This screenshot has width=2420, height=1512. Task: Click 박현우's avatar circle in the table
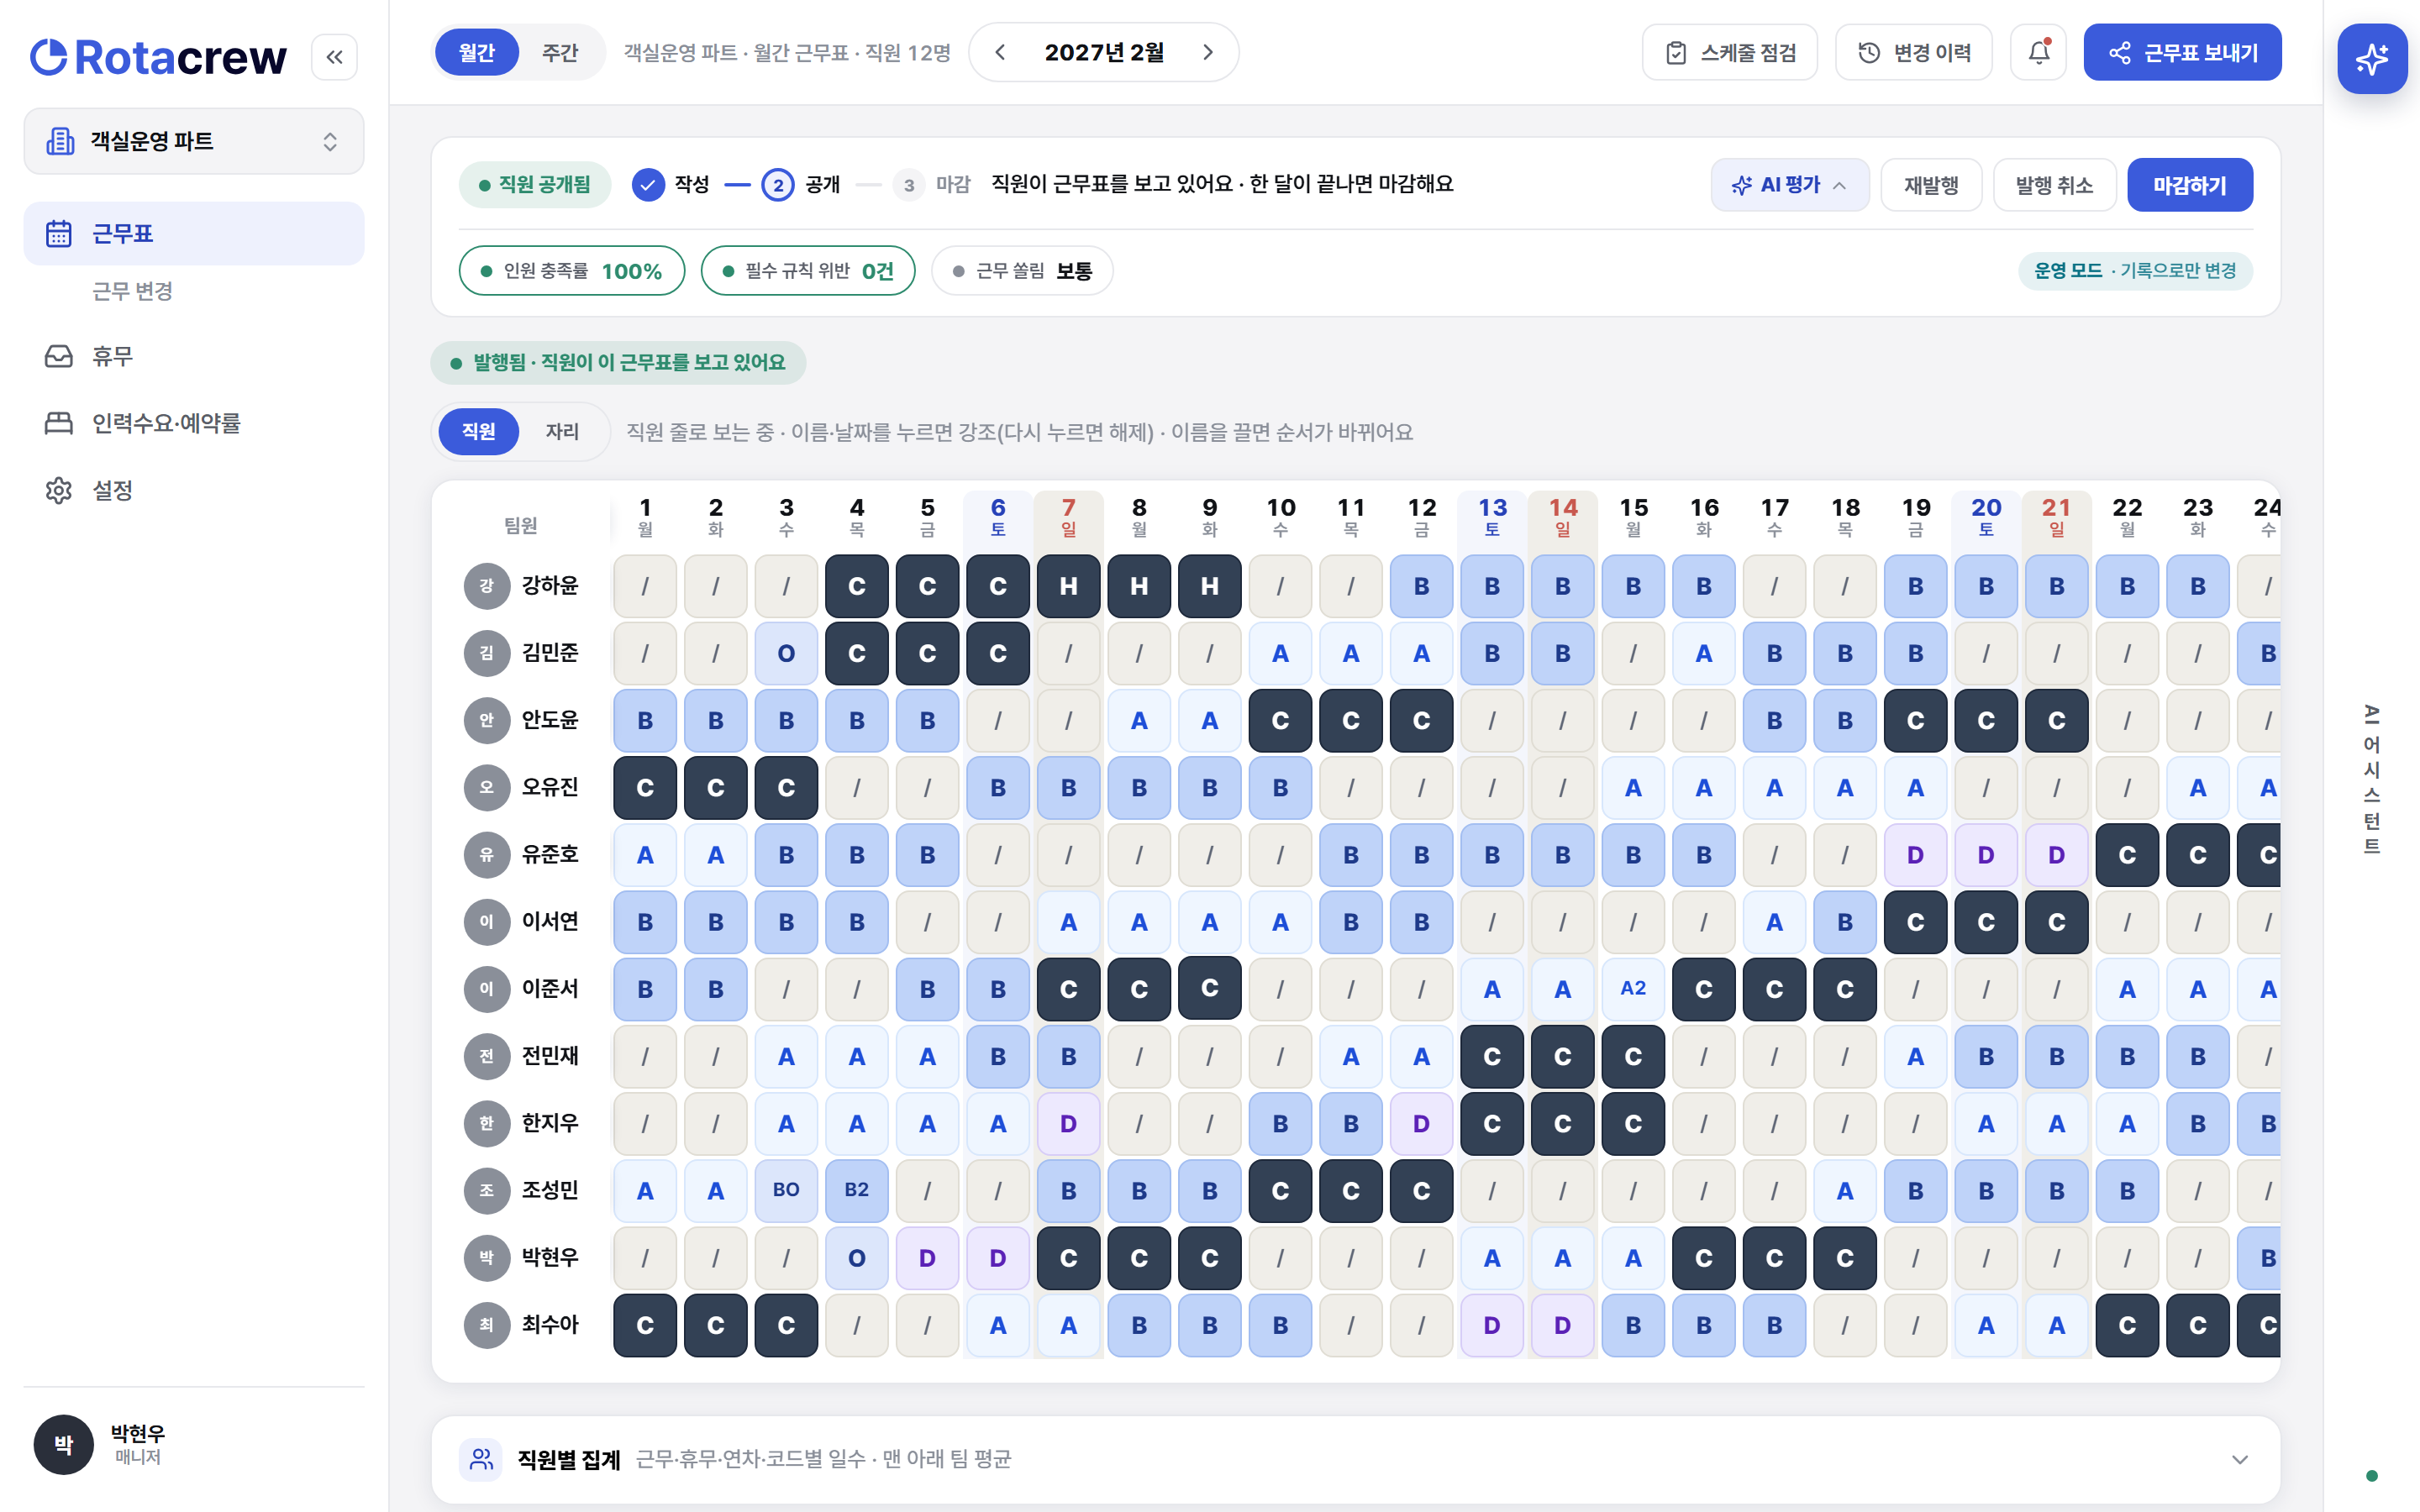coord(487,1257)
